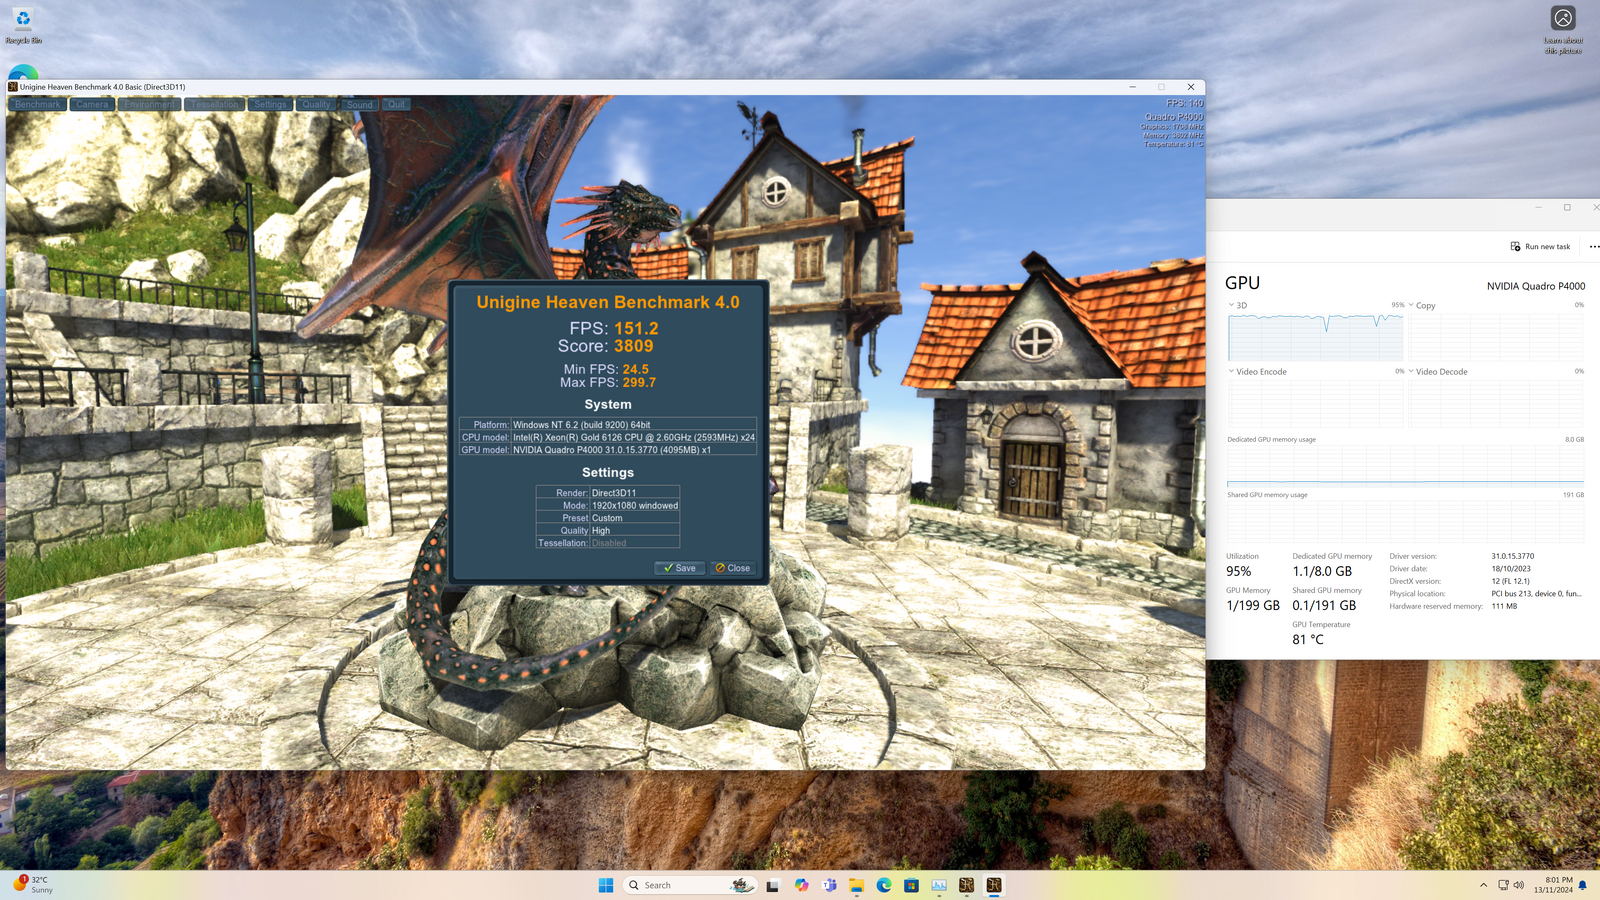This screenshot has width=1600, height=900.
Task: Click the 3D utilization graph
Action: (x=1316, y=337)
